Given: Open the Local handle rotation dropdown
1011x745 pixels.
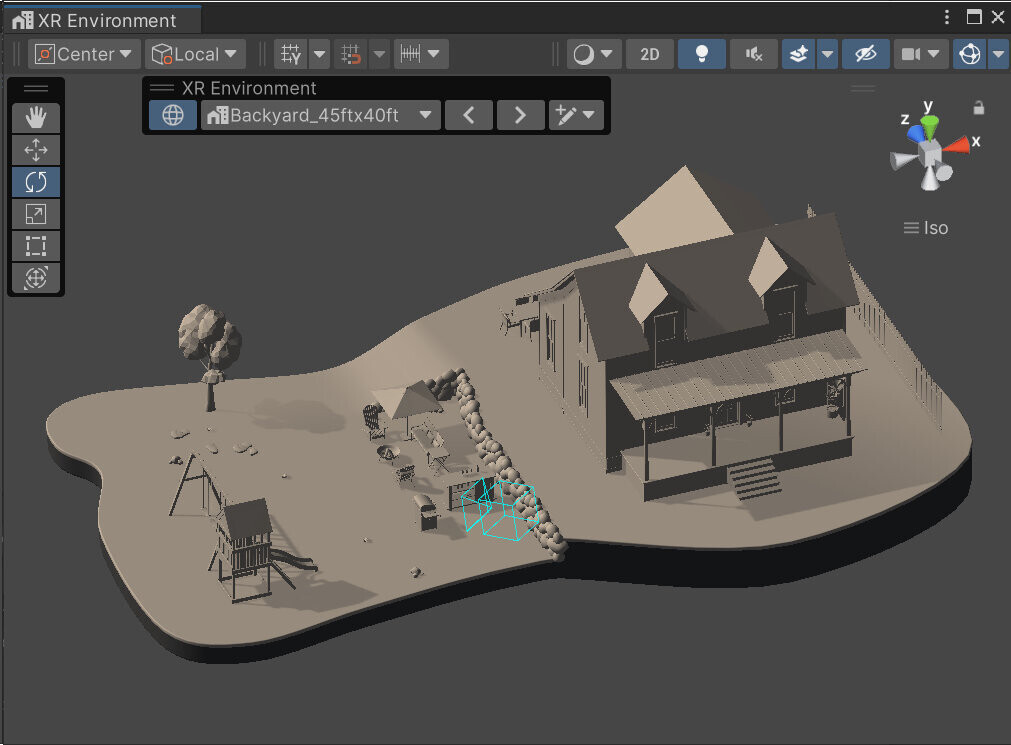Looking at the screenshot, I should tap(195, 54).
